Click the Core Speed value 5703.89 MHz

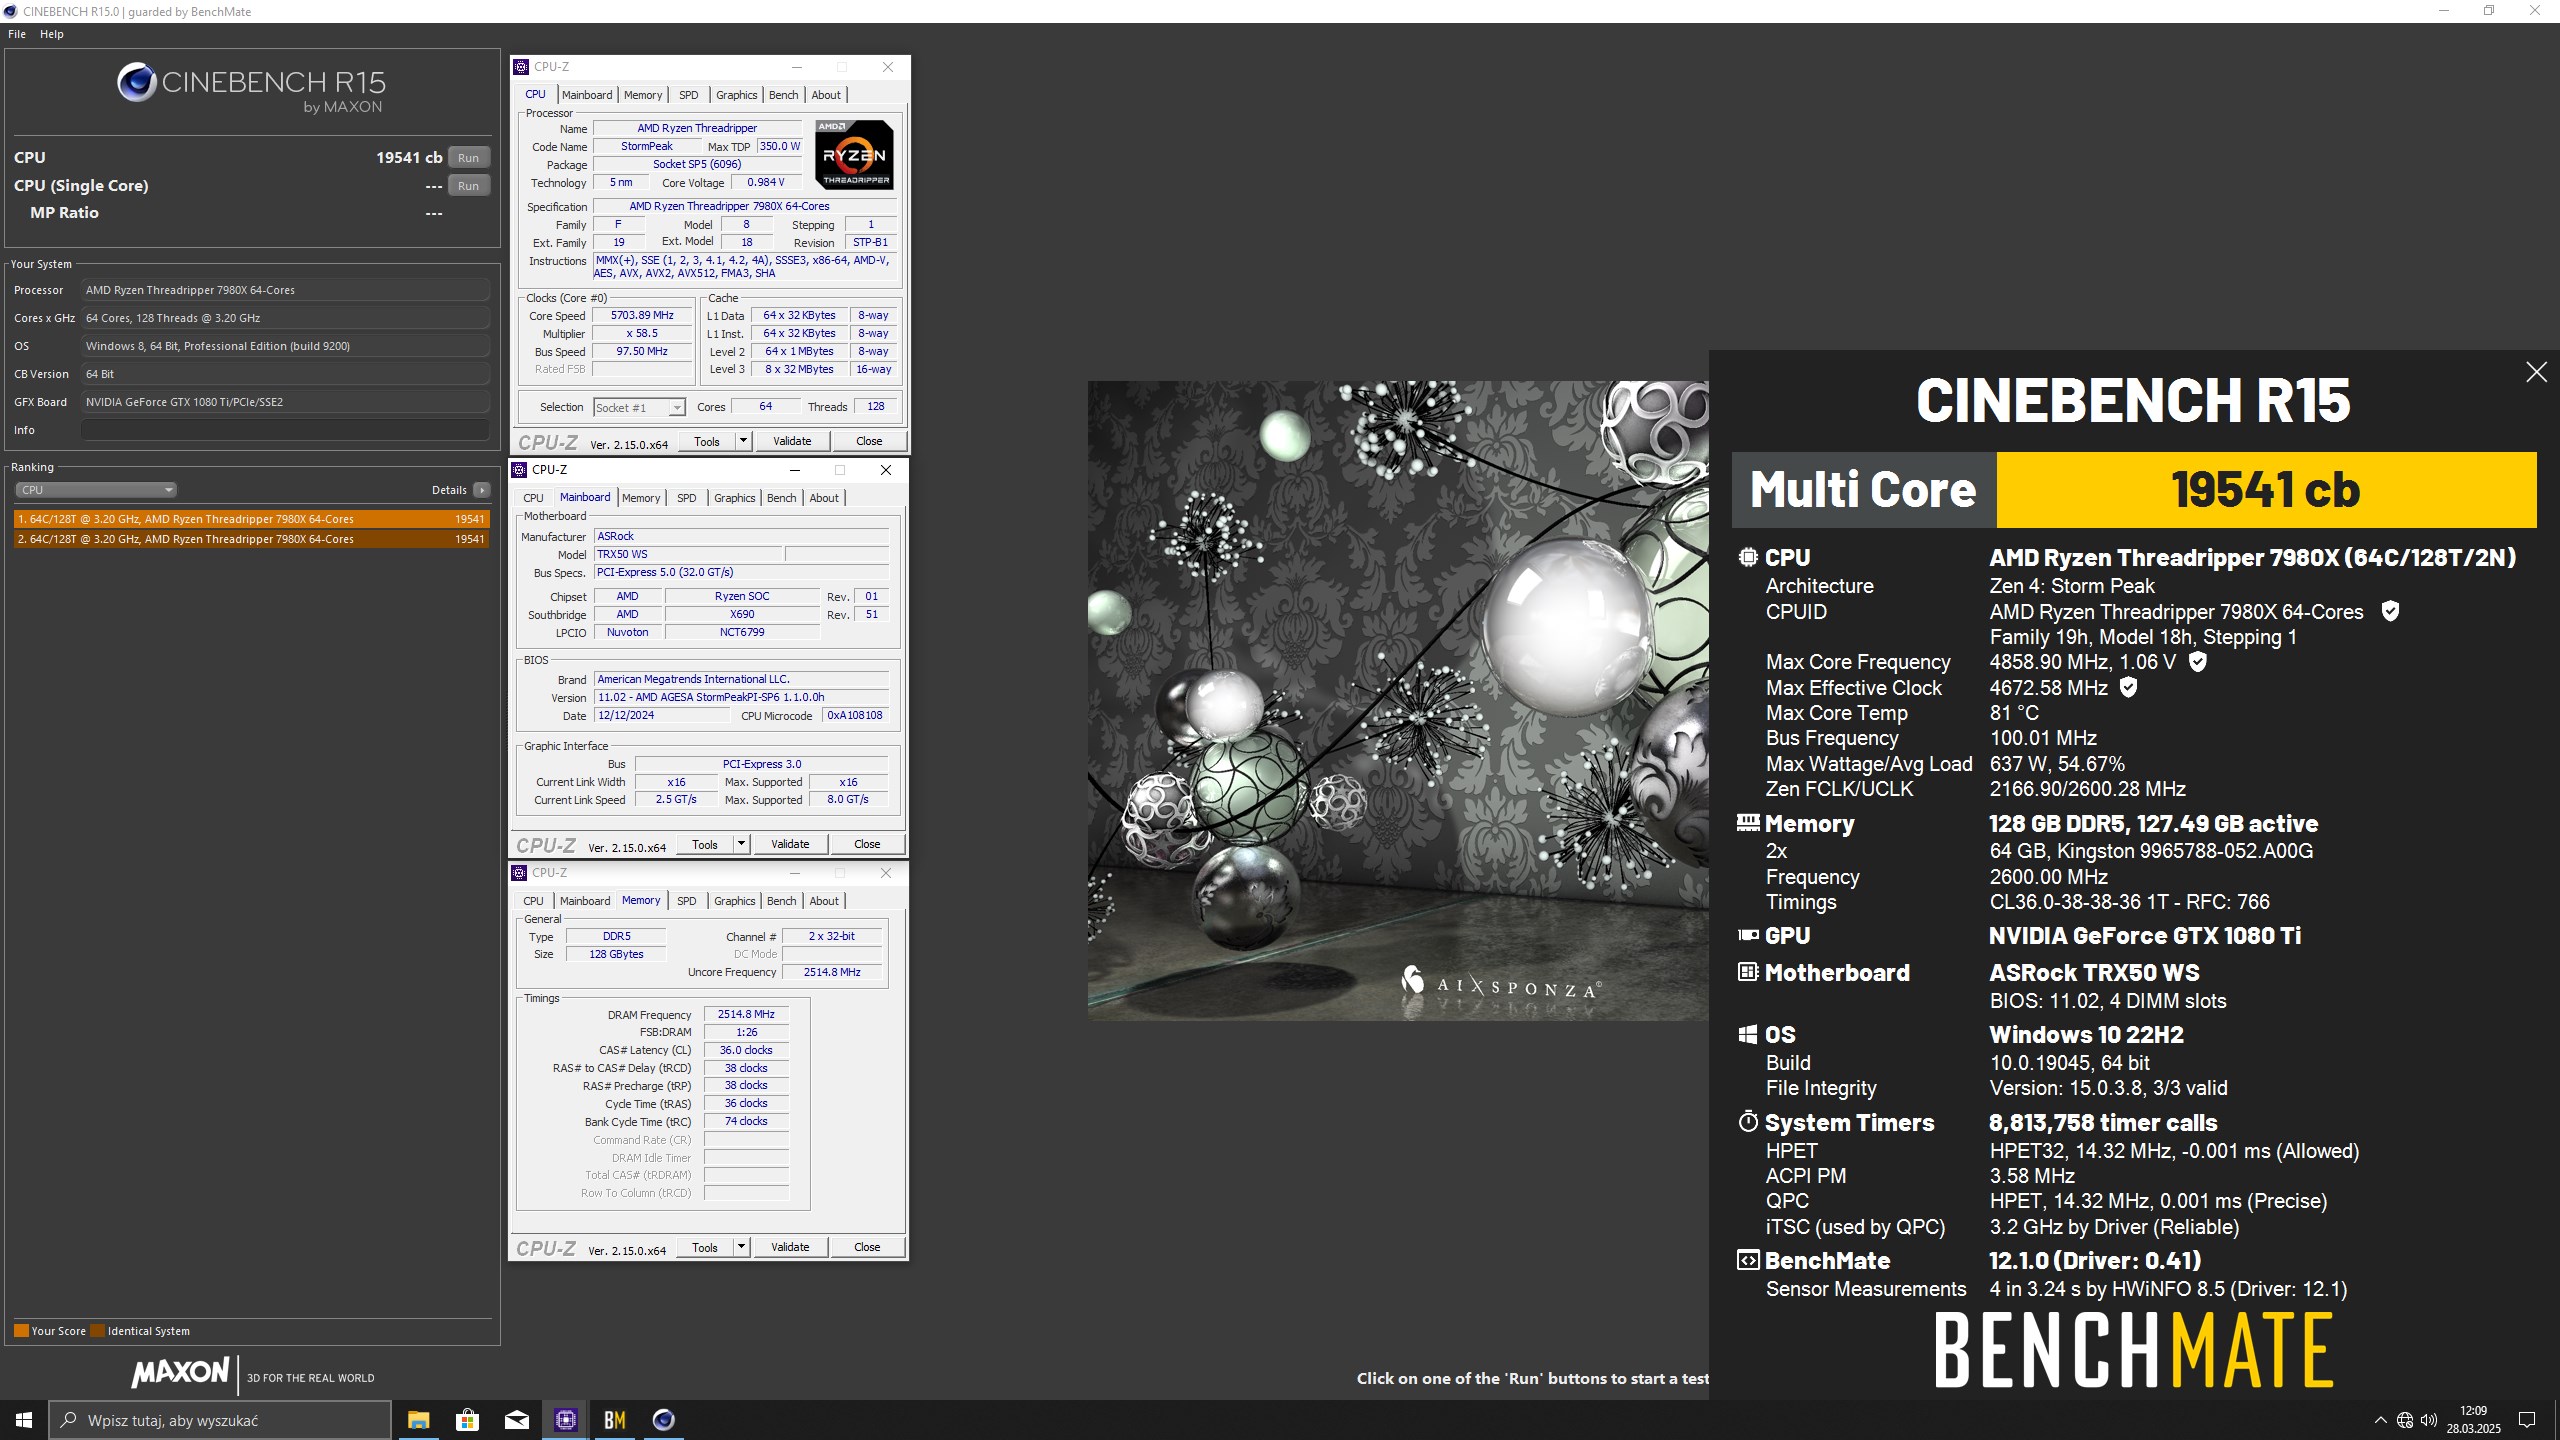642,315
